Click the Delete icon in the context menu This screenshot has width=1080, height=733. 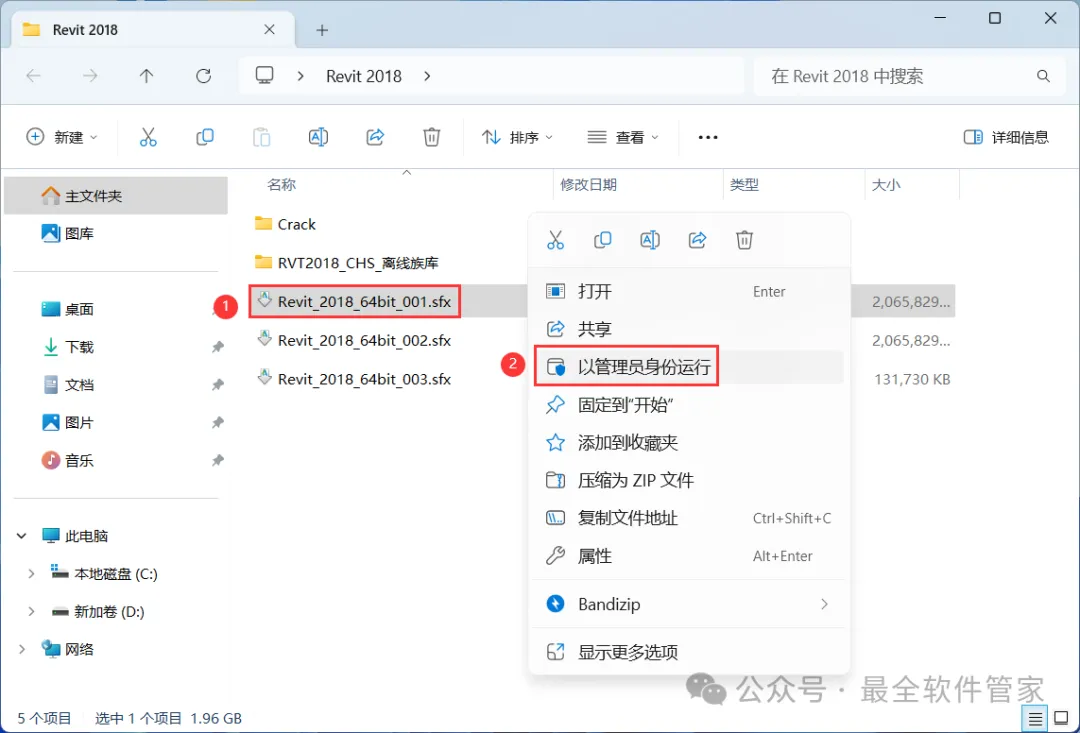tap(744, 240)
